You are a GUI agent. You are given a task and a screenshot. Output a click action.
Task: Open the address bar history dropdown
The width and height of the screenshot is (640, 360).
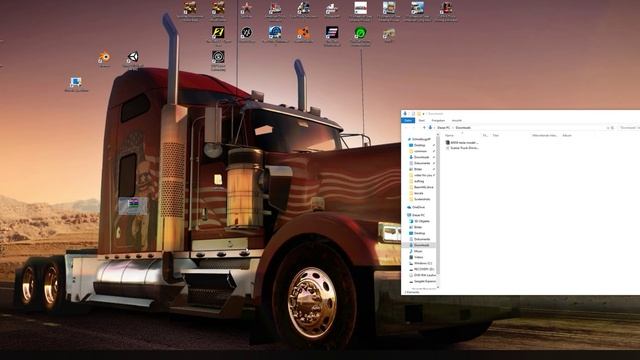608,128
